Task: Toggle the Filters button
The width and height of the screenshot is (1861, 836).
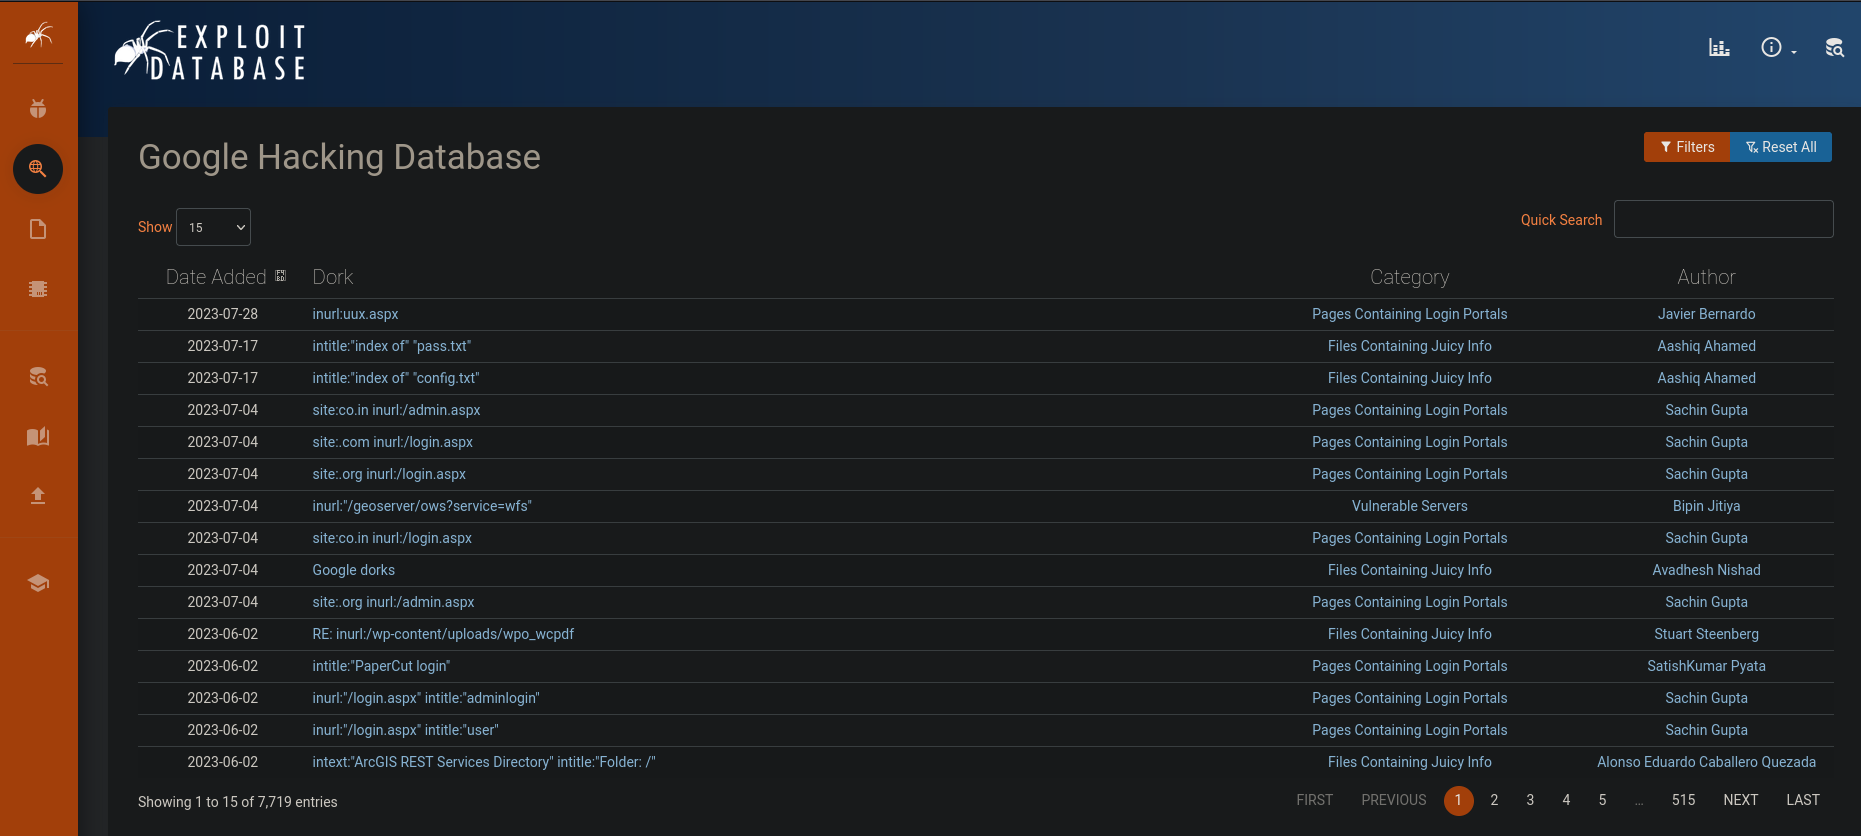Action: [1687, 147]
